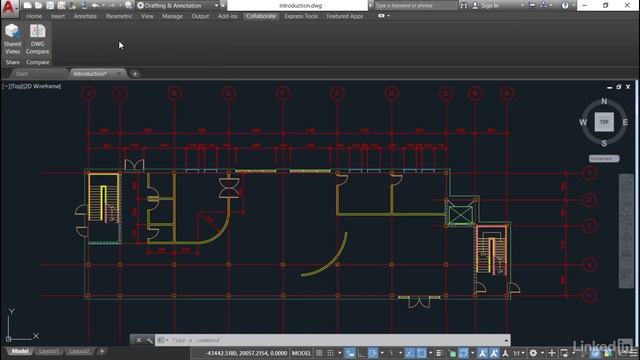Toggle polar tracking in status bar
This screenshot has height=360, width=640.
click(x=373, y=353)
